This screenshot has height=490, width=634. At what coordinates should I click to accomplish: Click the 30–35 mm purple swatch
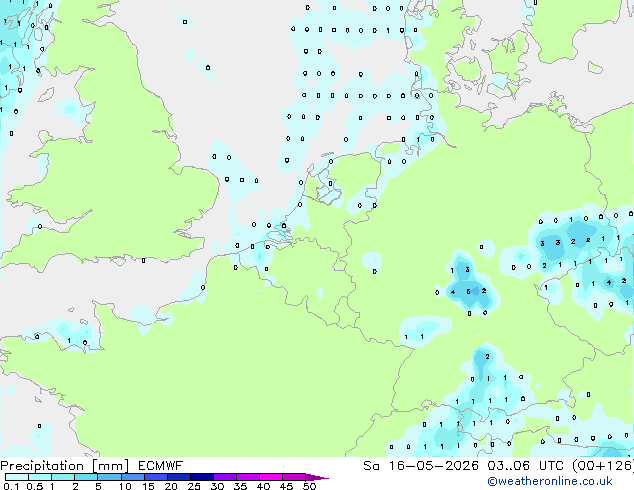pos(224,477)
